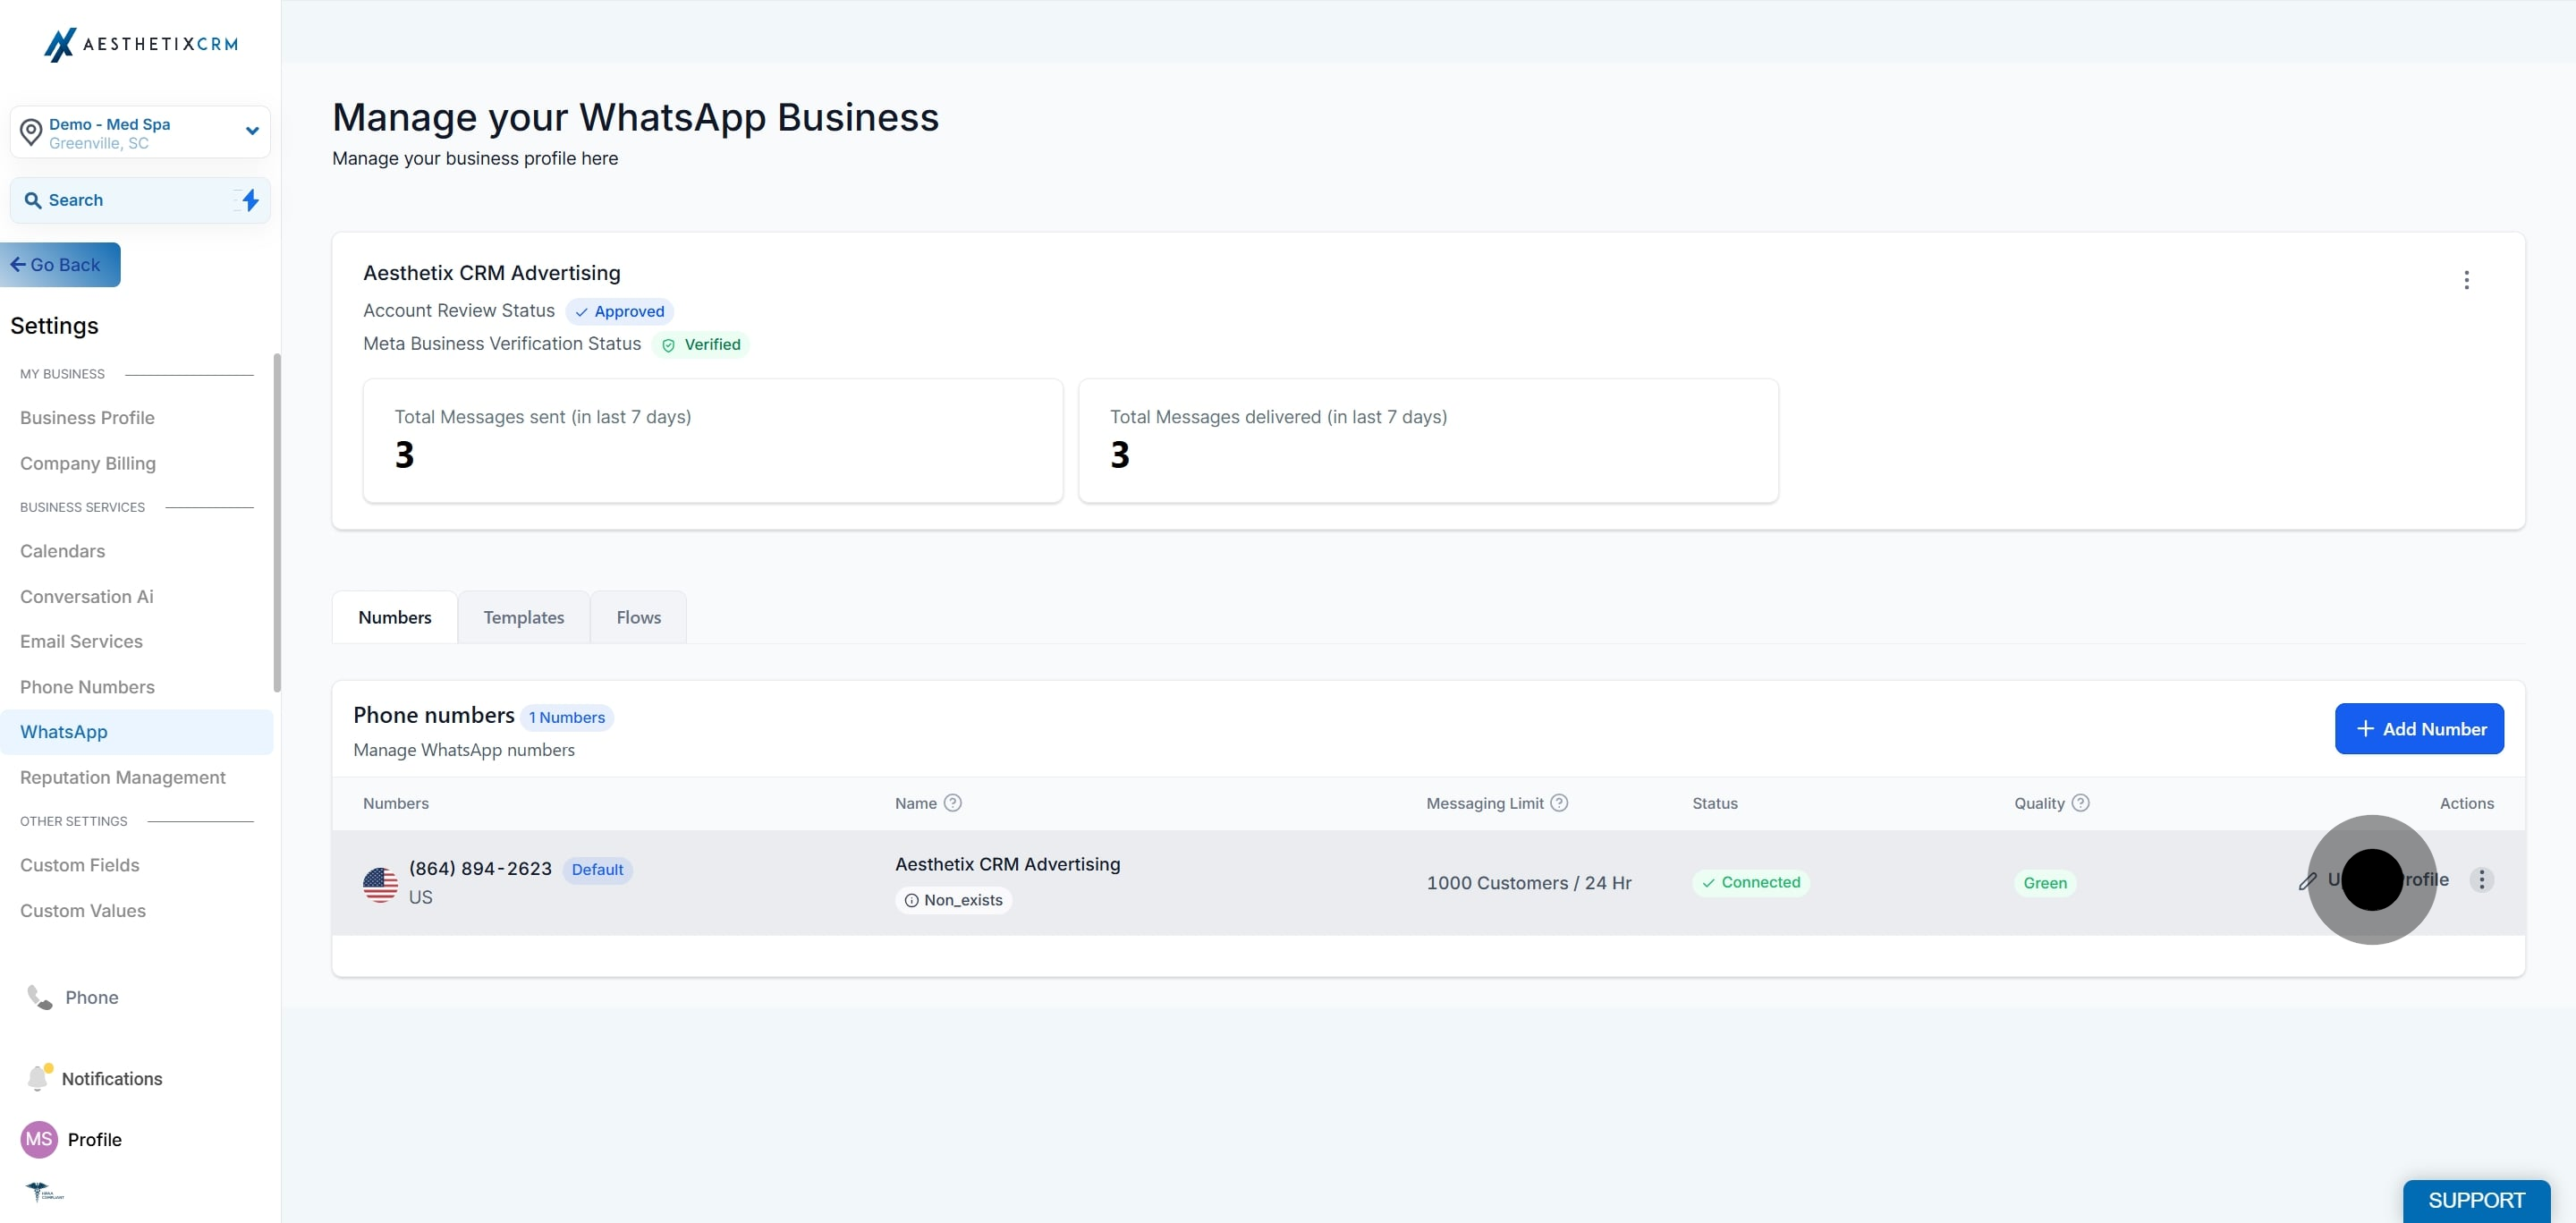Click the Messaging Limit help icon
Viewport: 2576px width, 1223px height.
(x=1559, y=803)
